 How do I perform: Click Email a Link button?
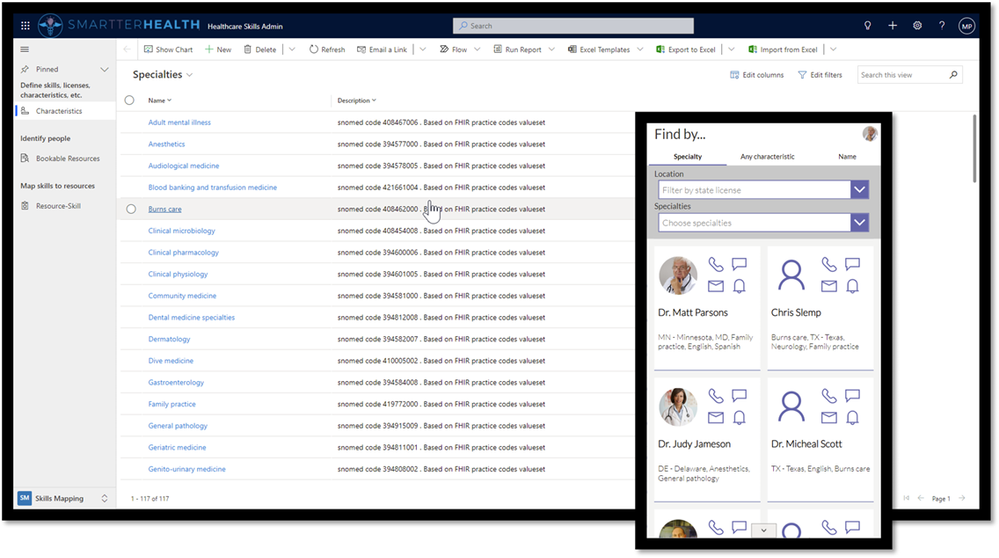pyautogui.click(x=382, y=49)
